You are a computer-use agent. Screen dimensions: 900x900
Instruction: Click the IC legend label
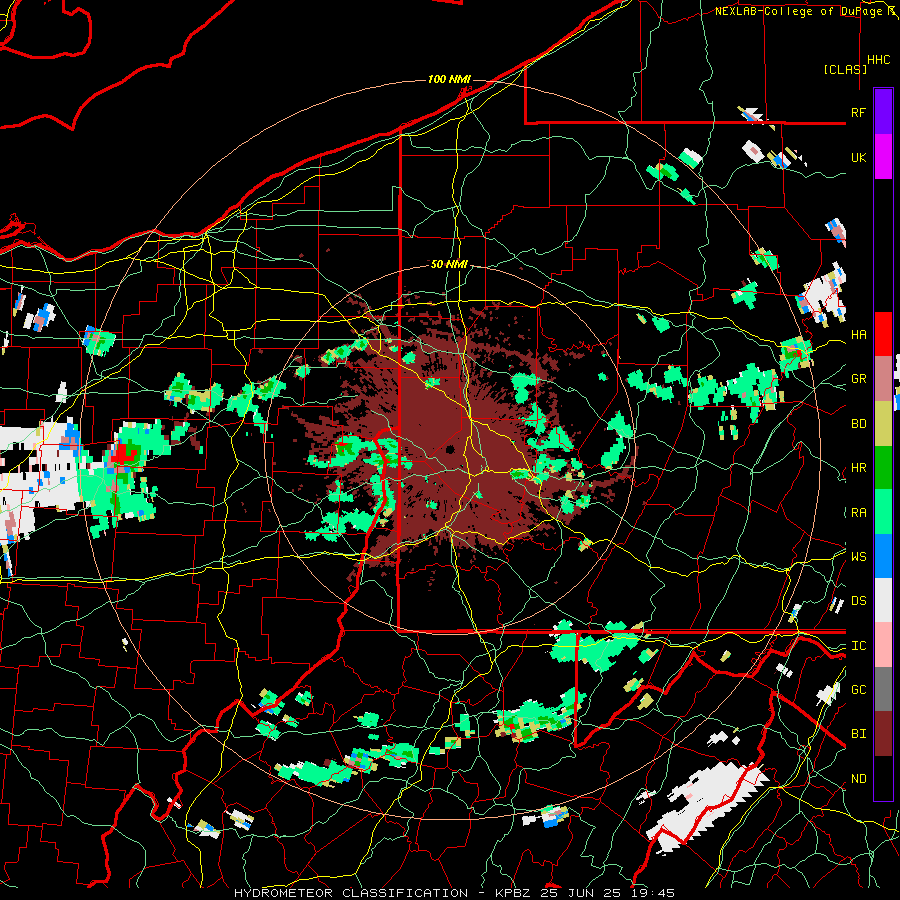coord(859,645)
